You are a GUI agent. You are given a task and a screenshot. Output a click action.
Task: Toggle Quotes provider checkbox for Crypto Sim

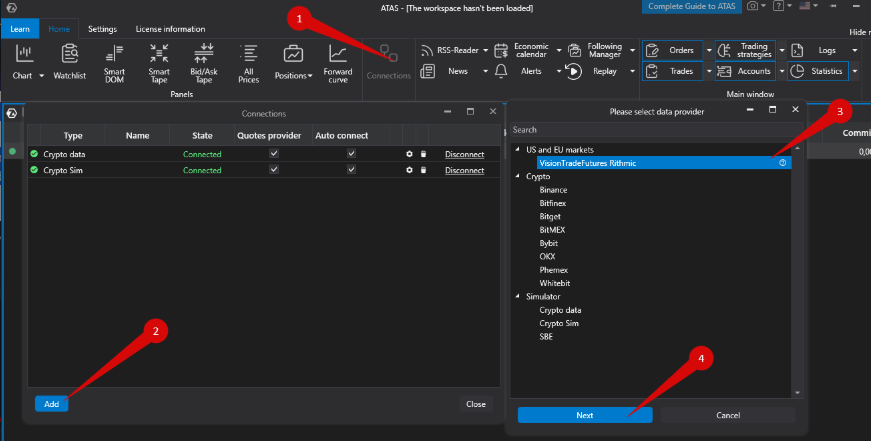pos(274,169)
